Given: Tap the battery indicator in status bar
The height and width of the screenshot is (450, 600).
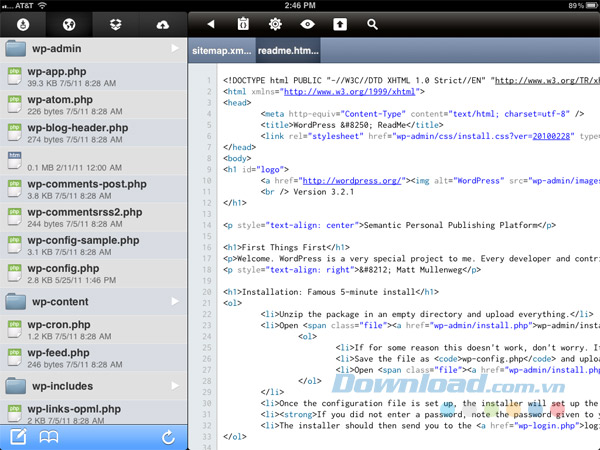Looking at the screenshot, I should [x=591, y=5].
